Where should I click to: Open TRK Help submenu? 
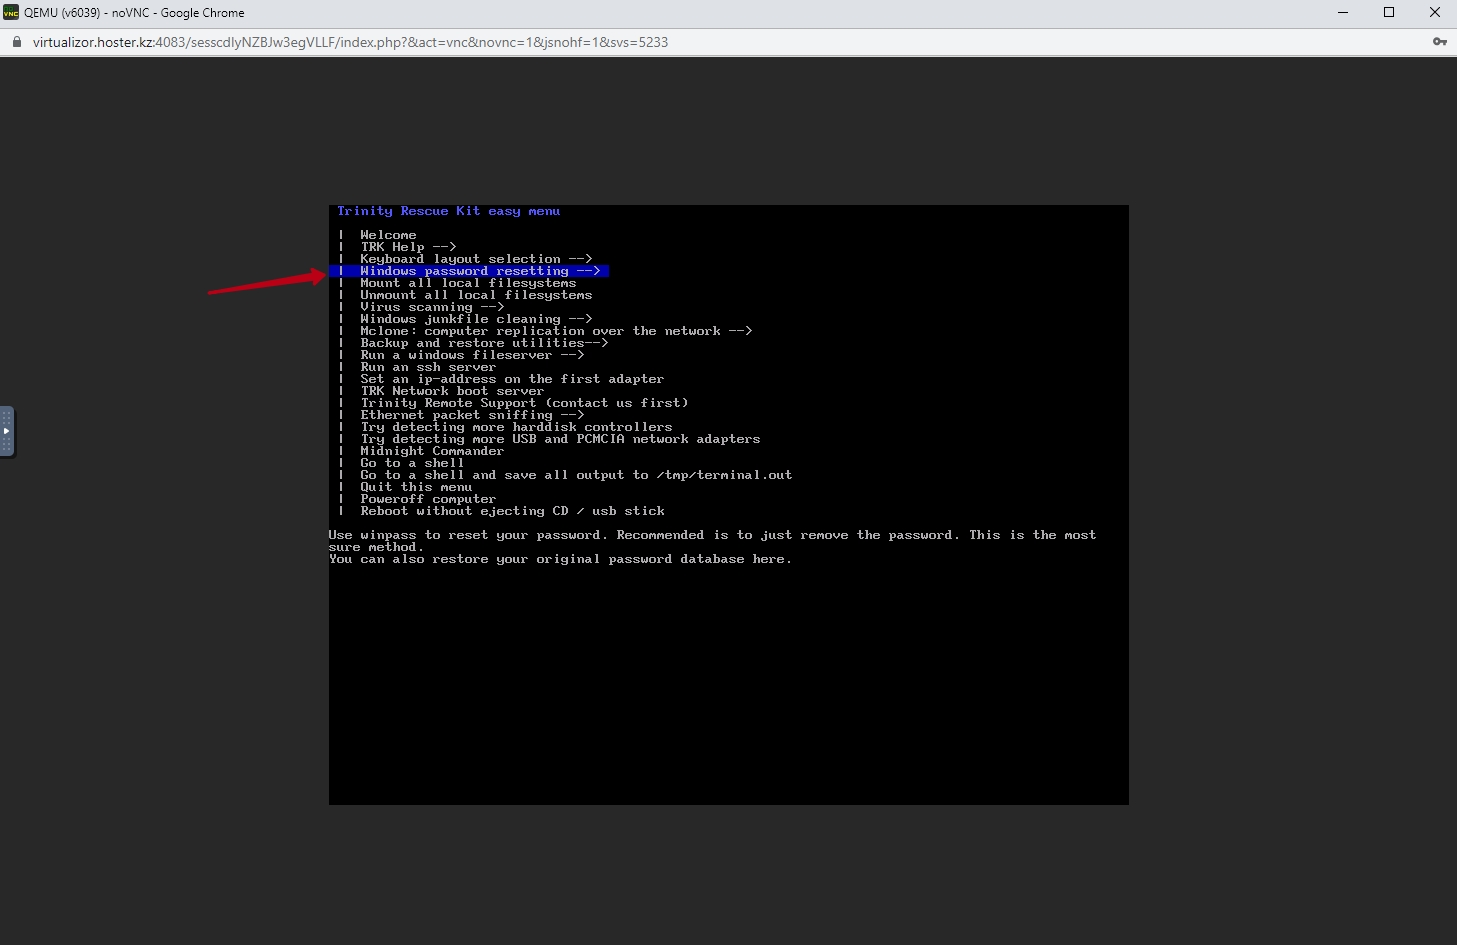[x=408, y=247]
